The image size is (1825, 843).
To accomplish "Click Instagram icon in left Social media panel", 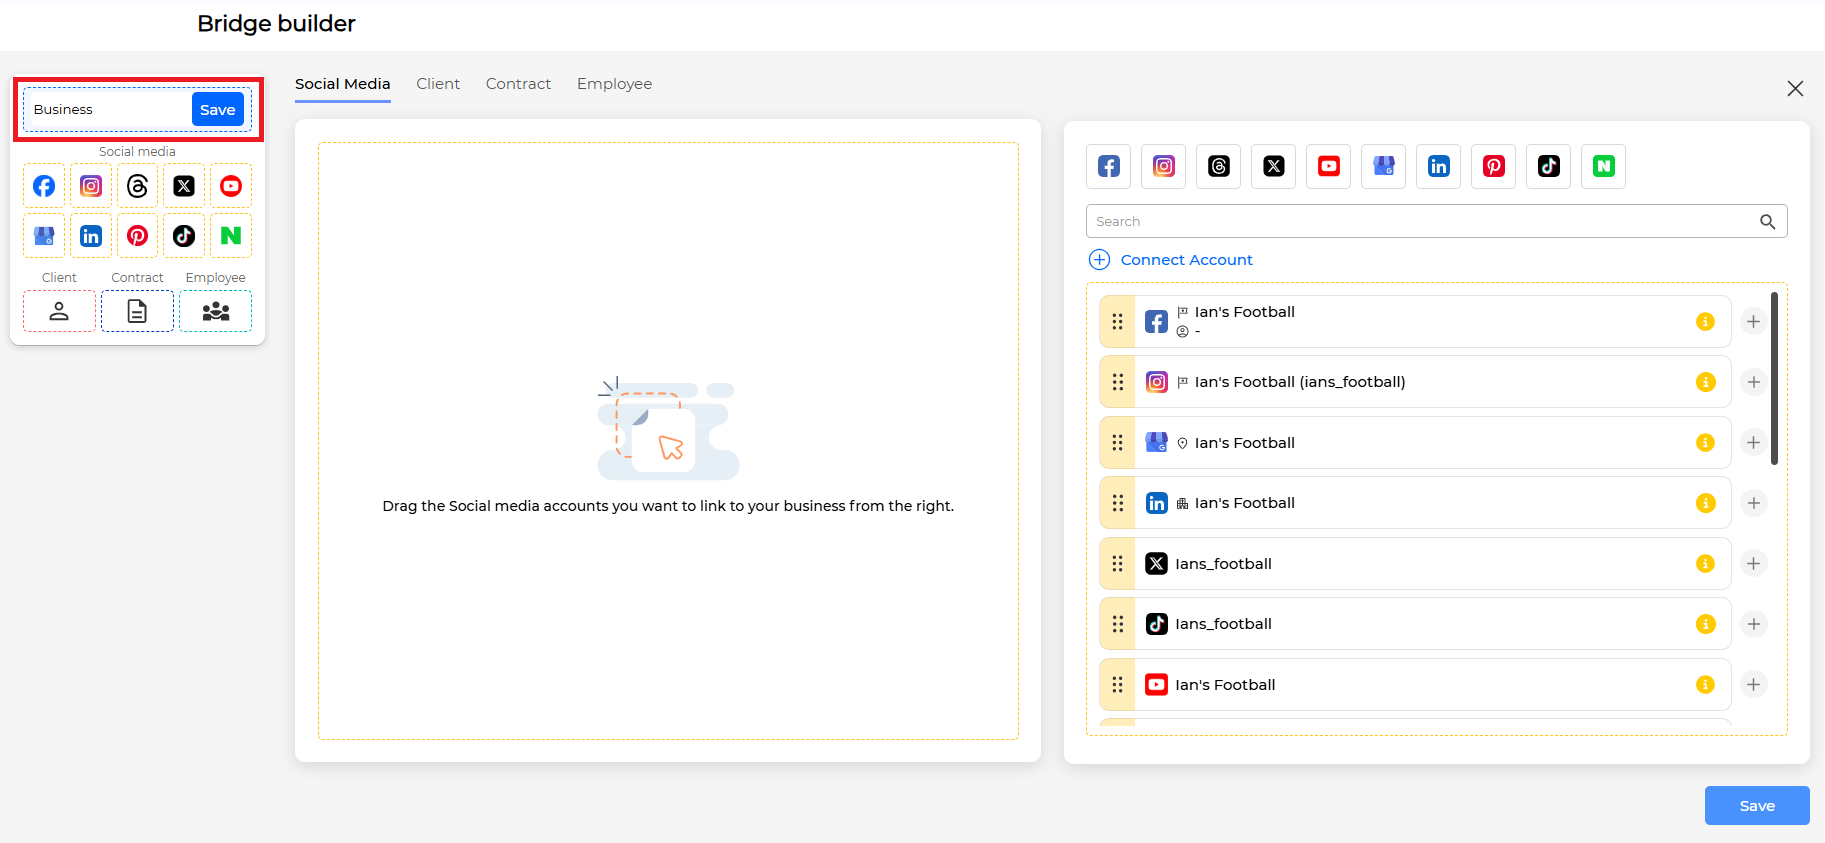I will pyautogui.click(x=91, y=186).
